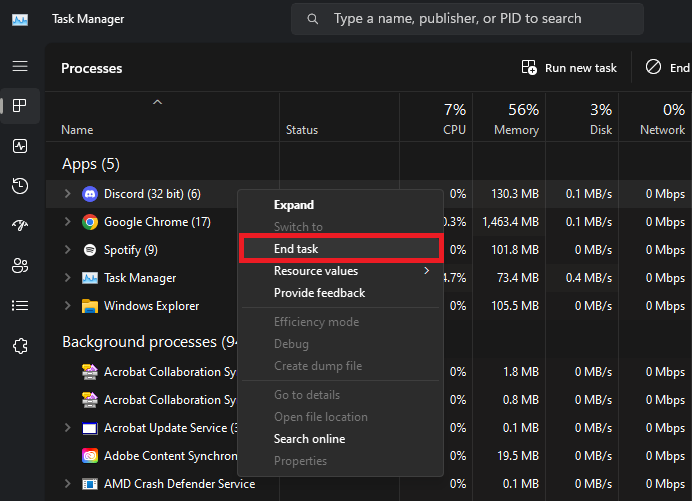Click the End task circle-slash toolbar icon
The width and height of the screenshot is (692, 501).
[653, 67]
